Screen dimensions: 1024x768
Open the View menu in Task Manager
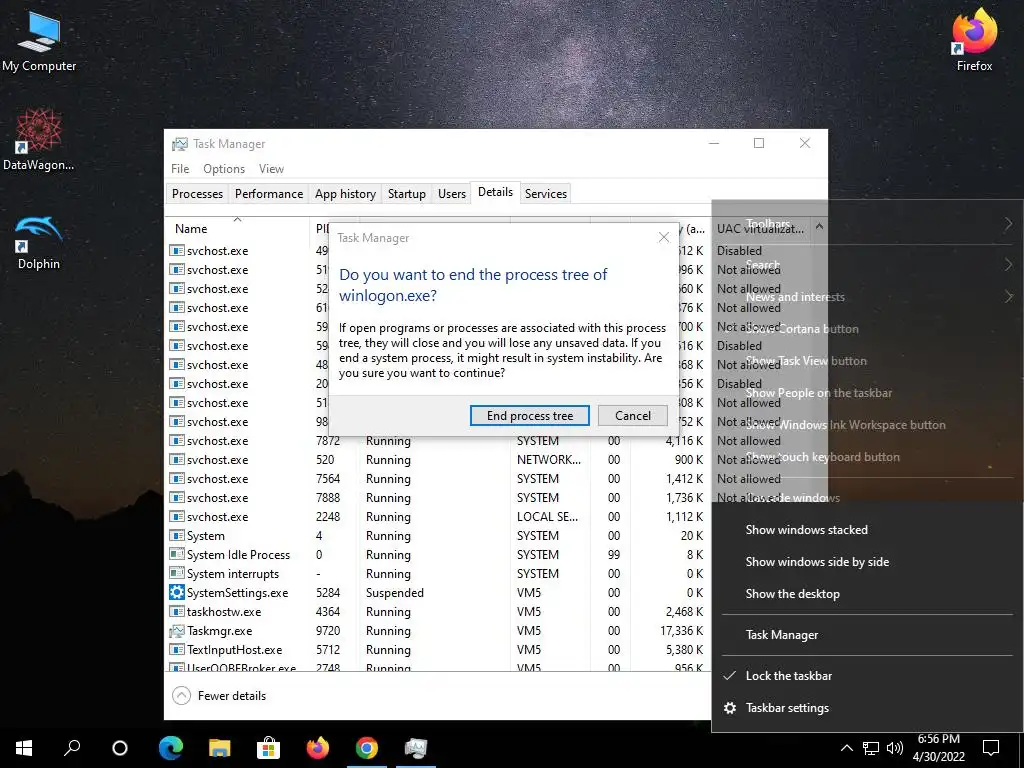click(271, 168)
